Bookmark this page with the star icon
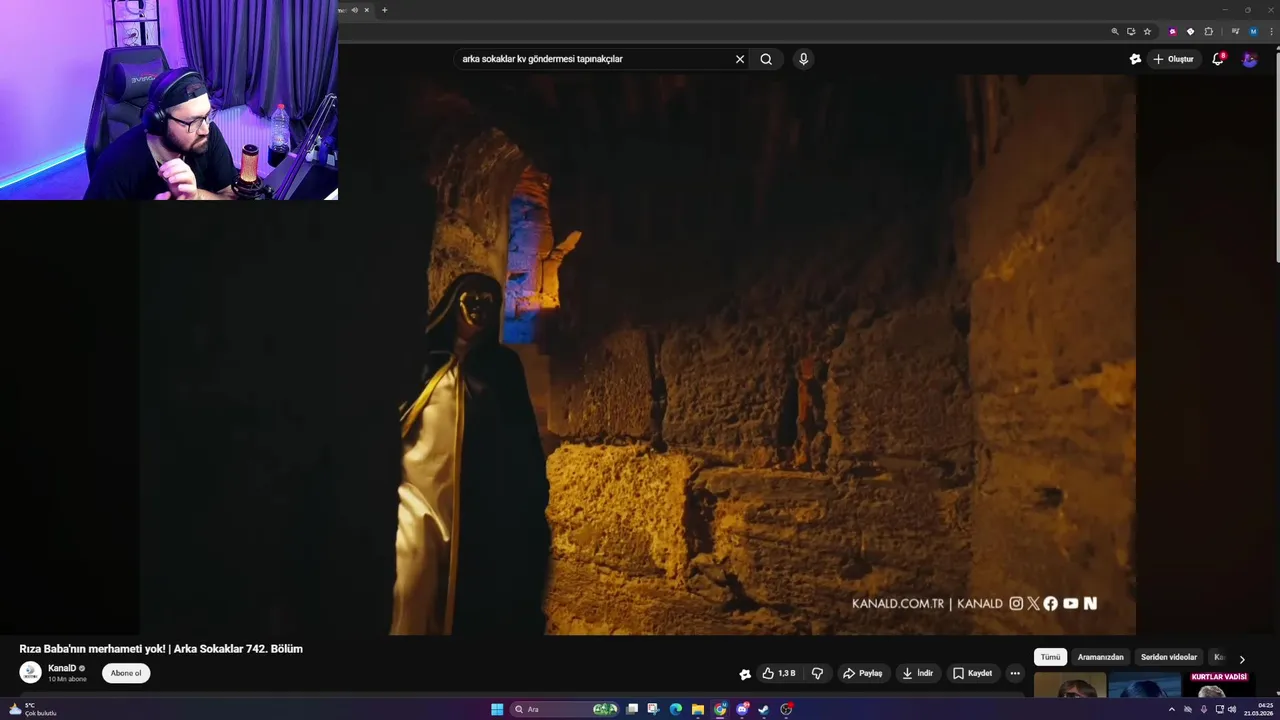 (x=1147, y=31)
